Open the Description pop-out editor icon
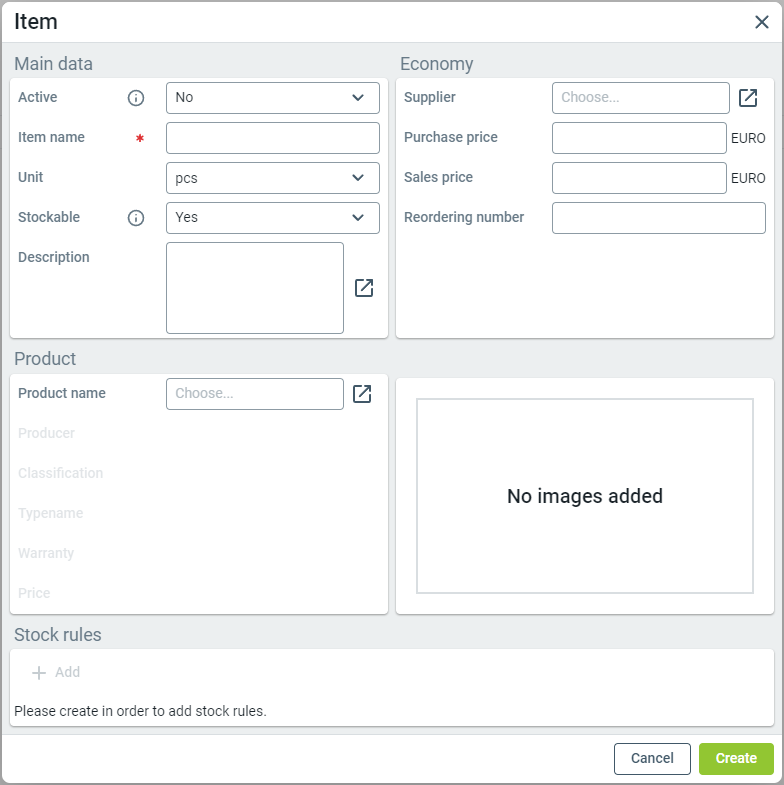The height and width of the screenshot is (785, 784). 364,288
